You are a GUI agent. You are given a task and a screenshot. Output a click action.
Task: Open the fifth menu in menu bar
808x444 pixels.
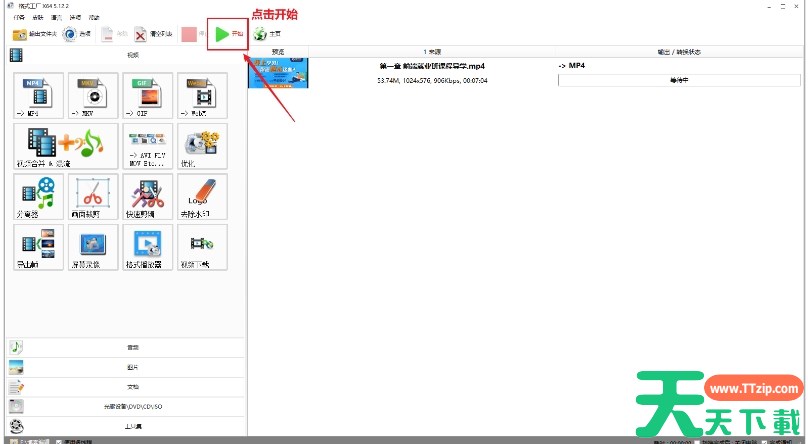94,18
